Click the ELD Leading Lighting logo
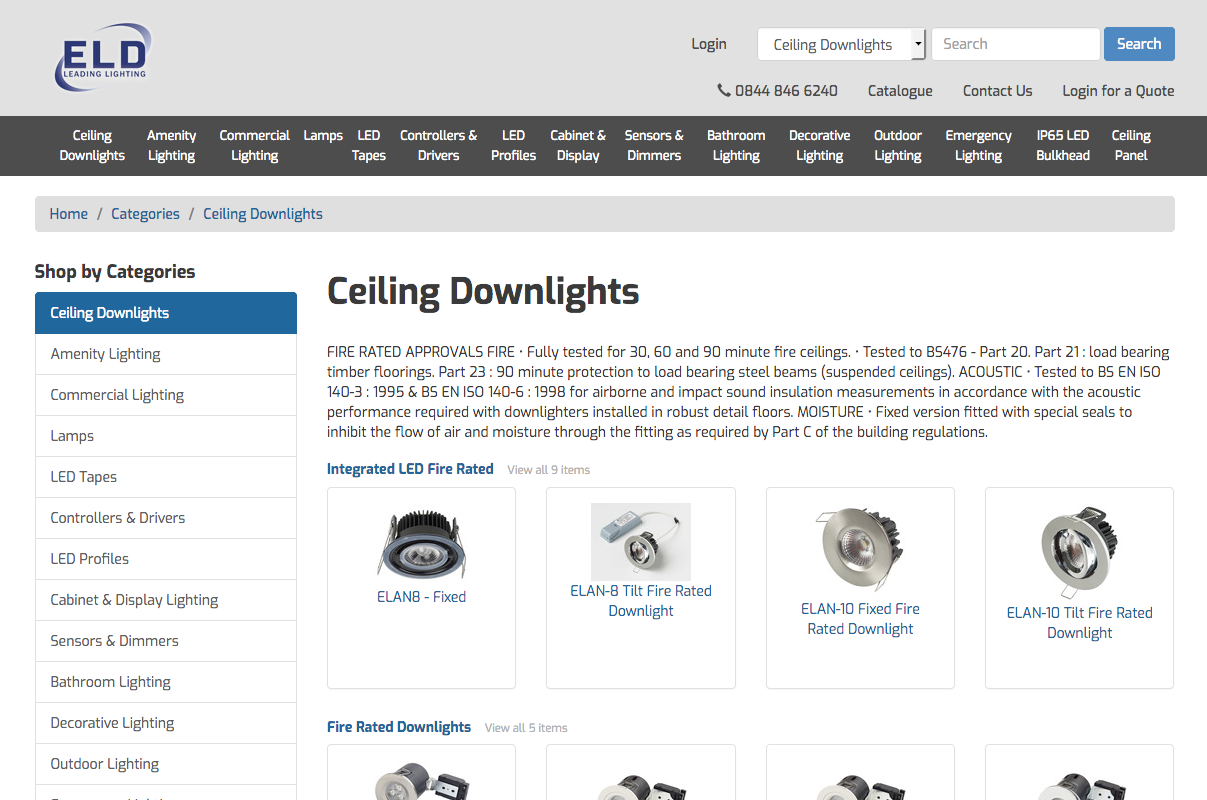Screen dimensions: 1207x800 point(101,58)
